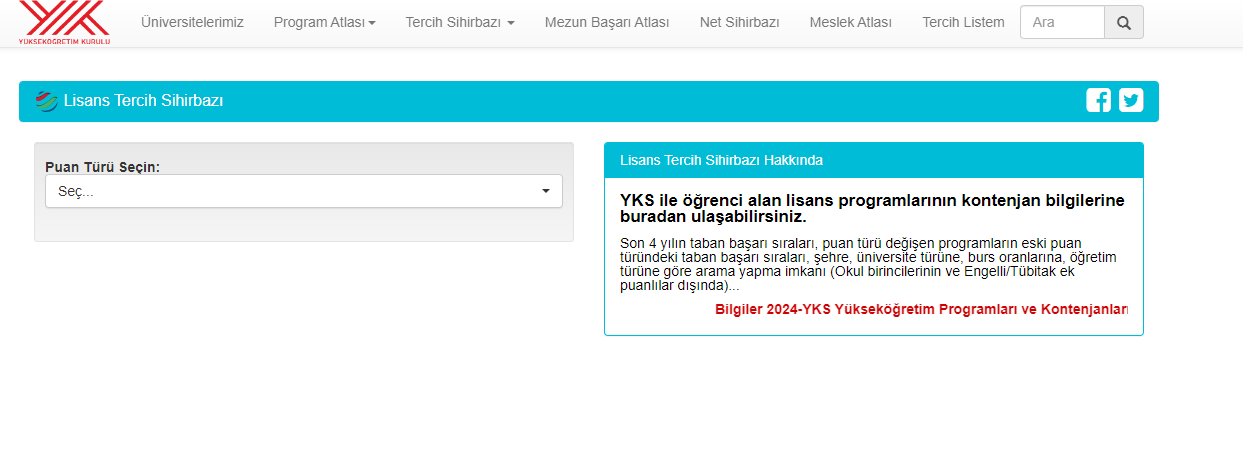The width and height of the screenshot is (1243, 475).
Task: Focus the Ara search field
Action: click(1062, 22)
